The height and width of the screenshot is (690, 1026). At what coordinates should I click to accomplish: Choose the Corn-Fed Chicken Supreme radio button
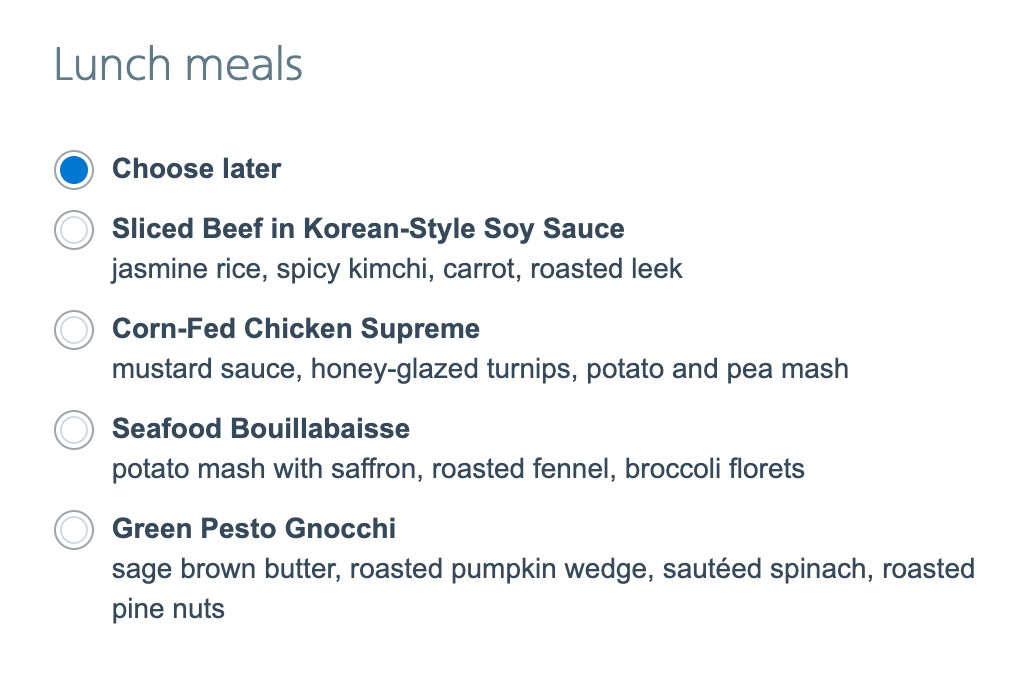(74, 330)
